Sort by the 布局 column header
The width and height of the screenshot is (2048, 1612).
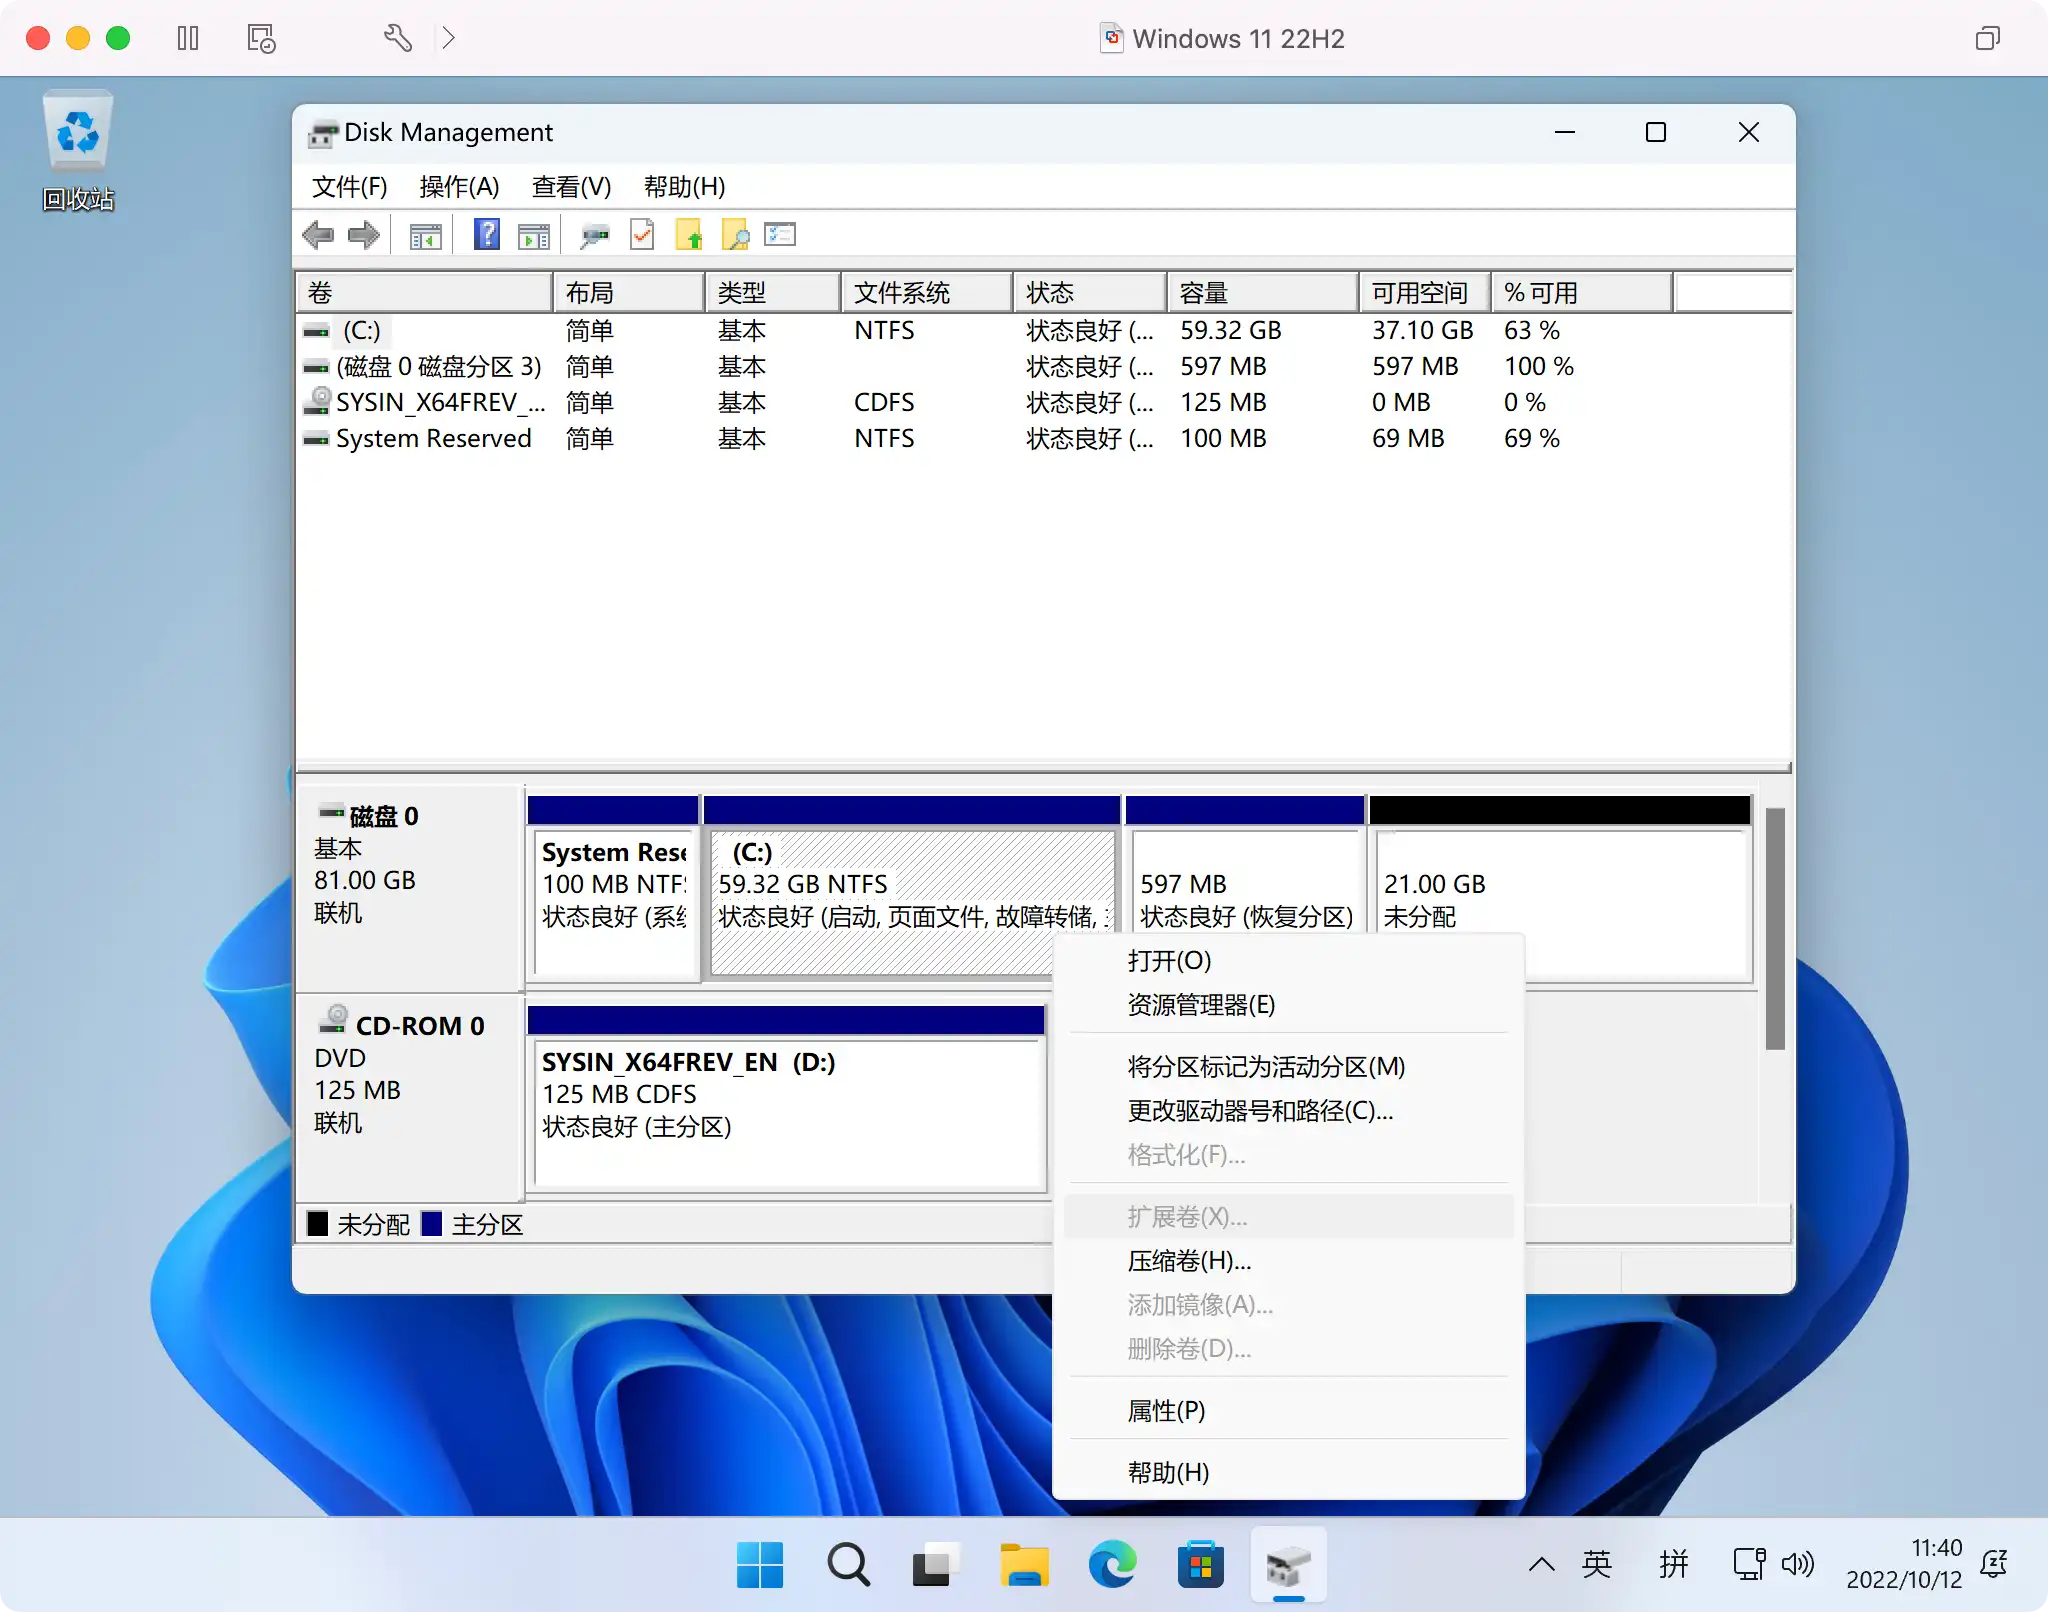tap(629, 293)
